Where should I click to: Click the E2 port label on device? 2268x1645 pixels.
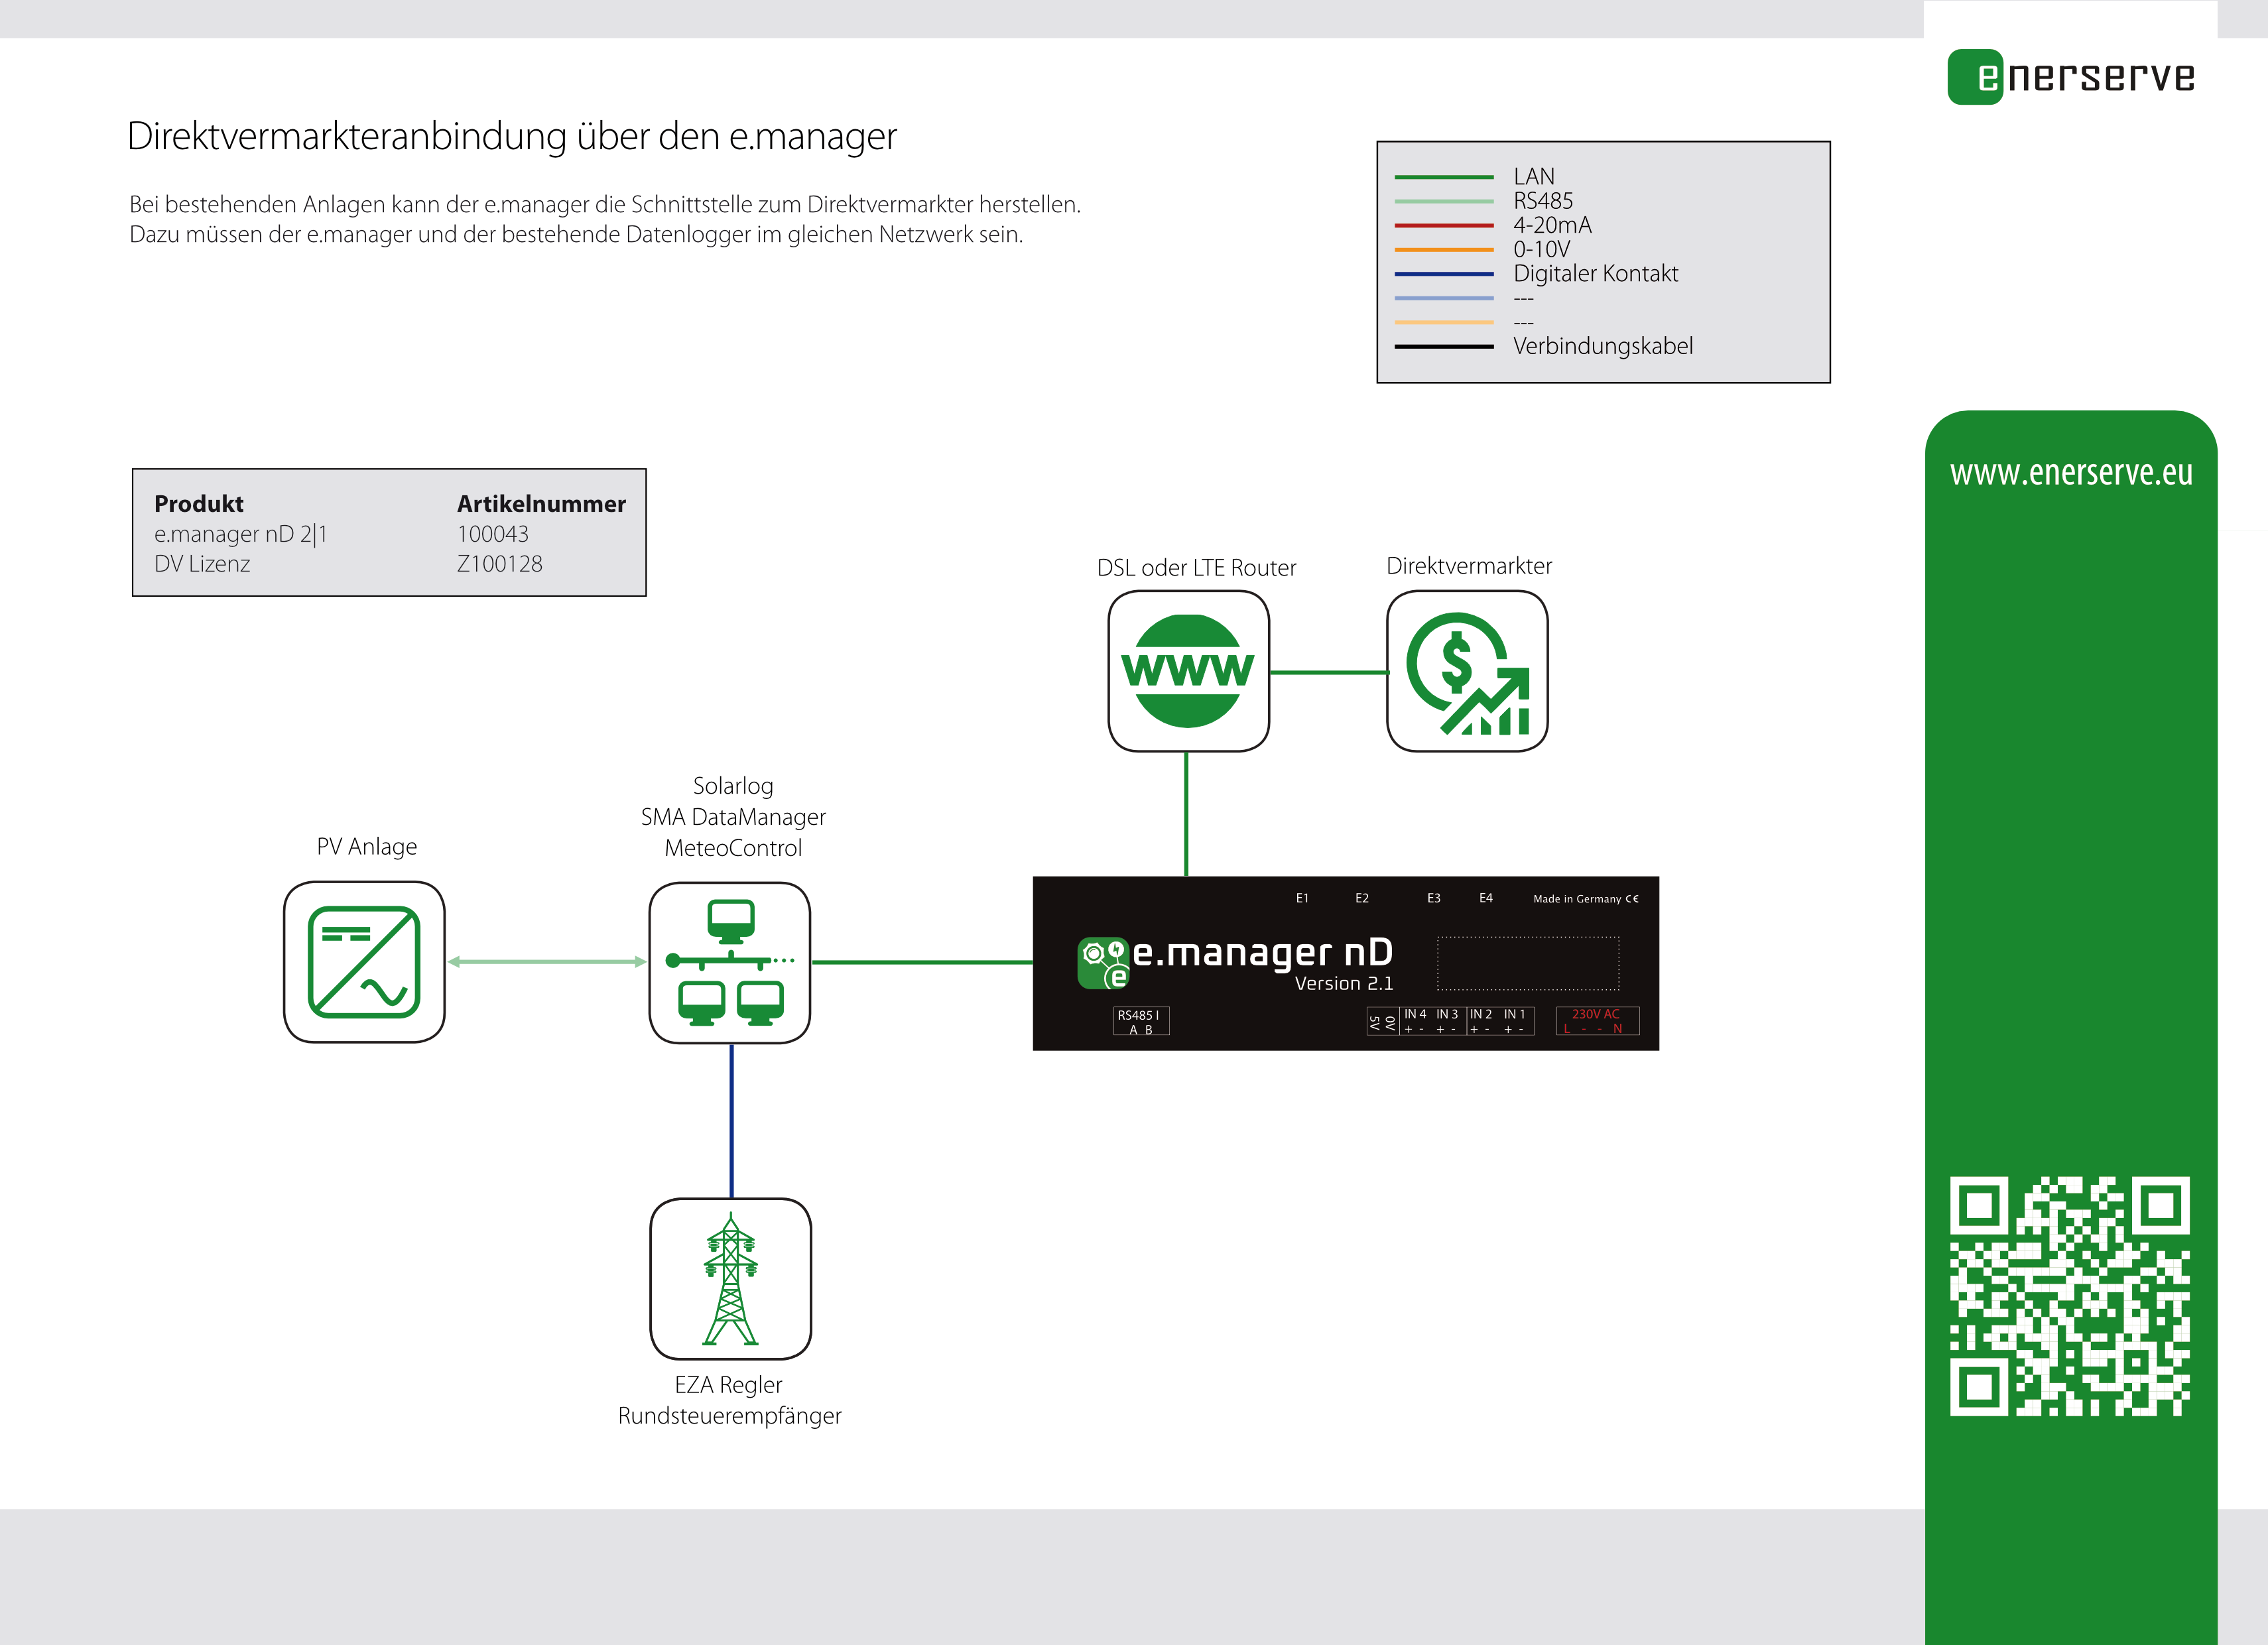pos(1362,898)
